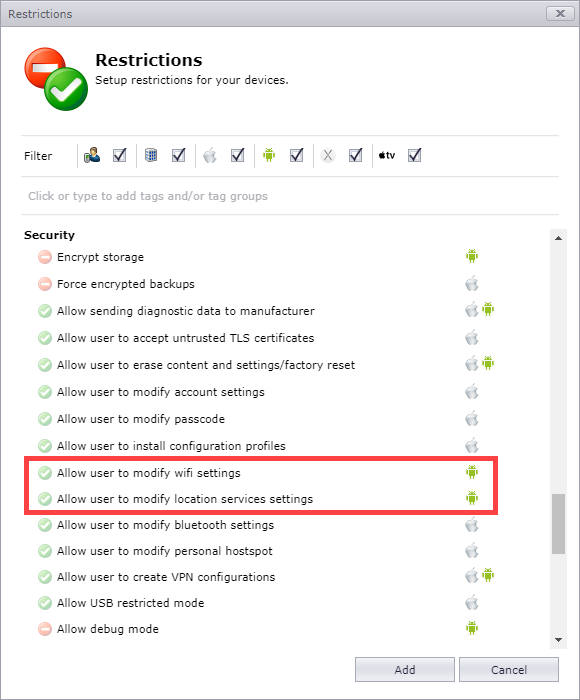
Task: Click the Apple TV filter icon
Action: click(387, 155)
